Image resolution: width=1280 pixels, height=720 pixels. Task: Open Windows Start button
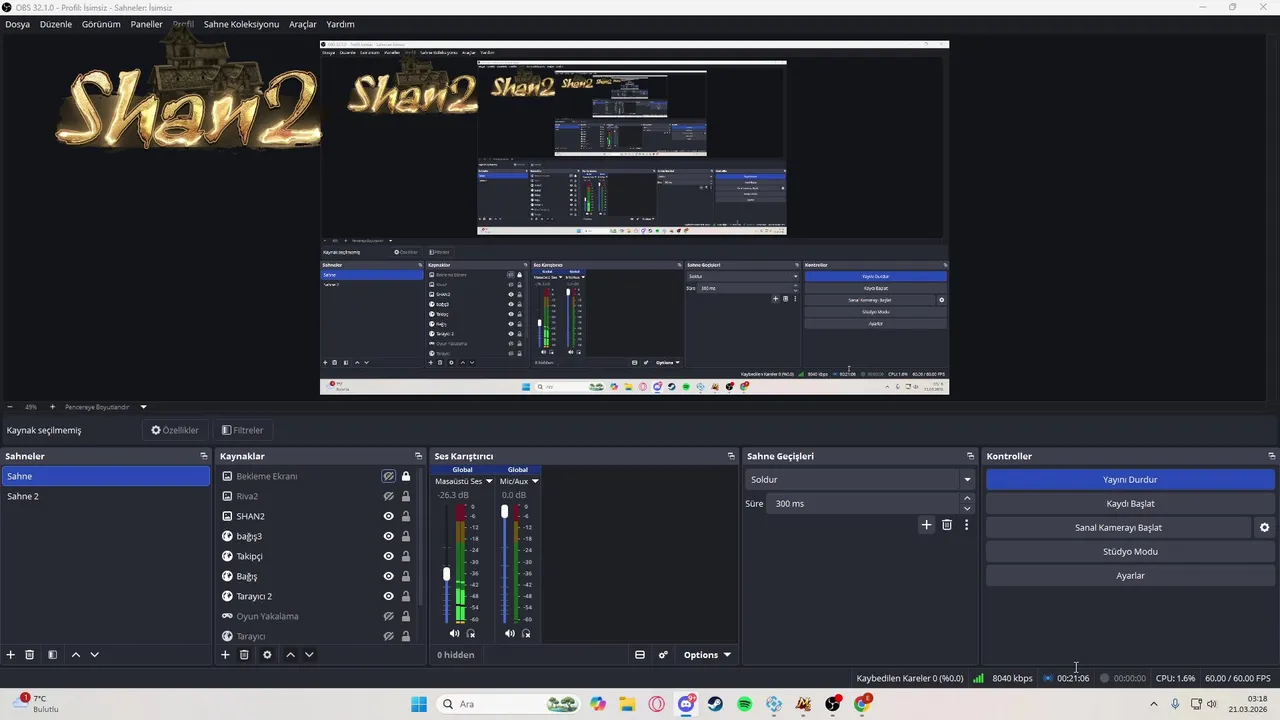coord(419,704)
